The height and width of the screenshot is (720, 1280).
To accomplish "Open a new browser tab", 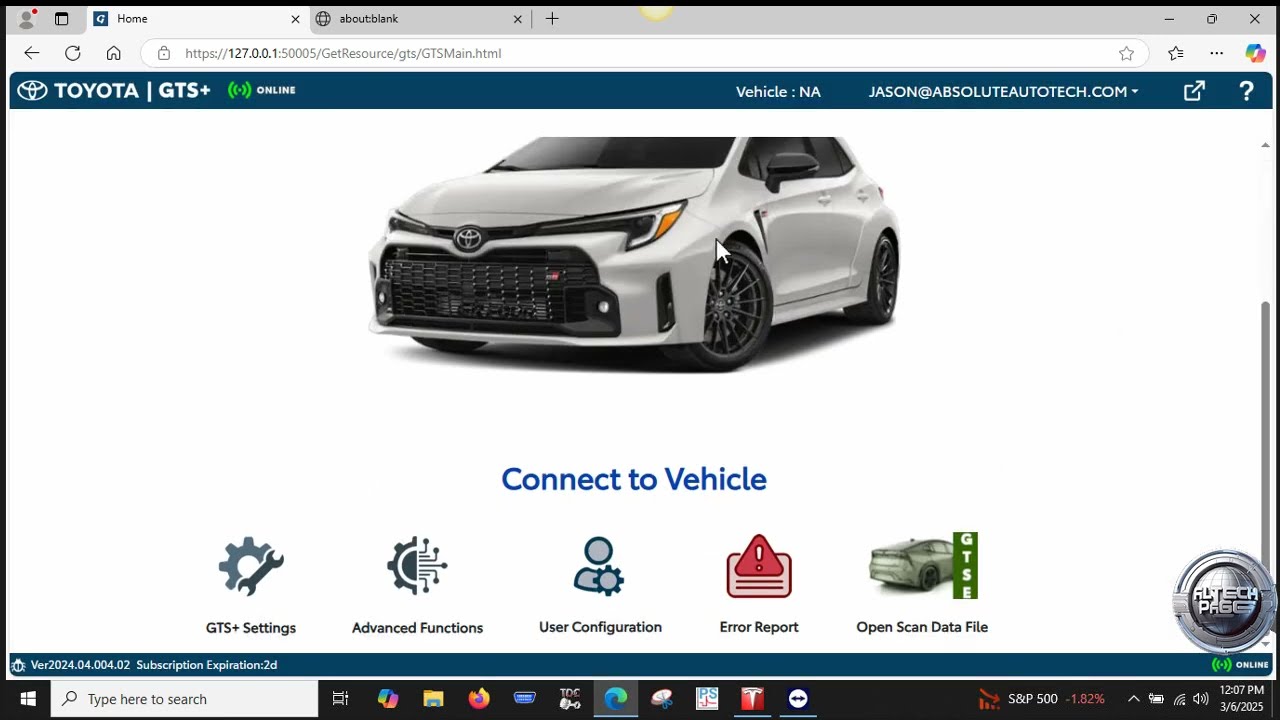I will pos(552,19).
